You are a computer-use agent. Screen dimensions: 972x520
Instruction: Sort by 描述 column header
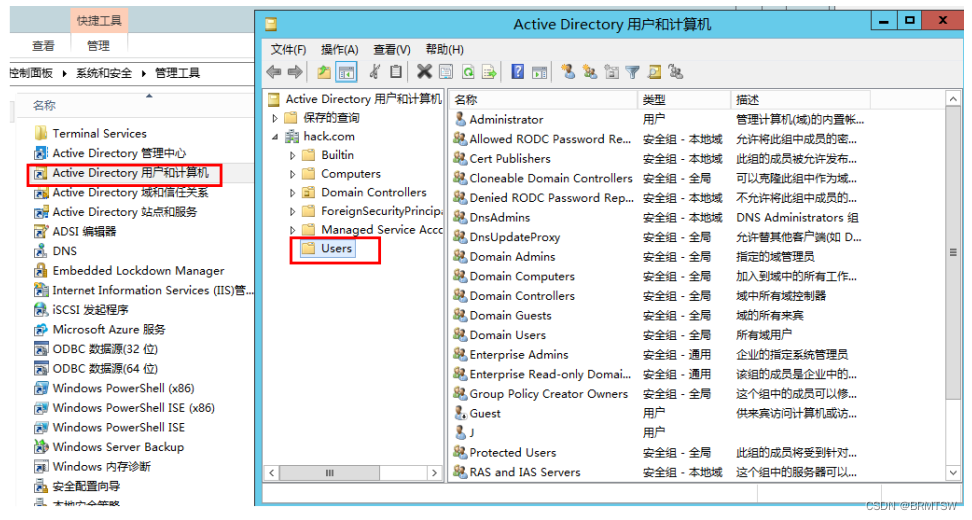(x=801, y=100)
